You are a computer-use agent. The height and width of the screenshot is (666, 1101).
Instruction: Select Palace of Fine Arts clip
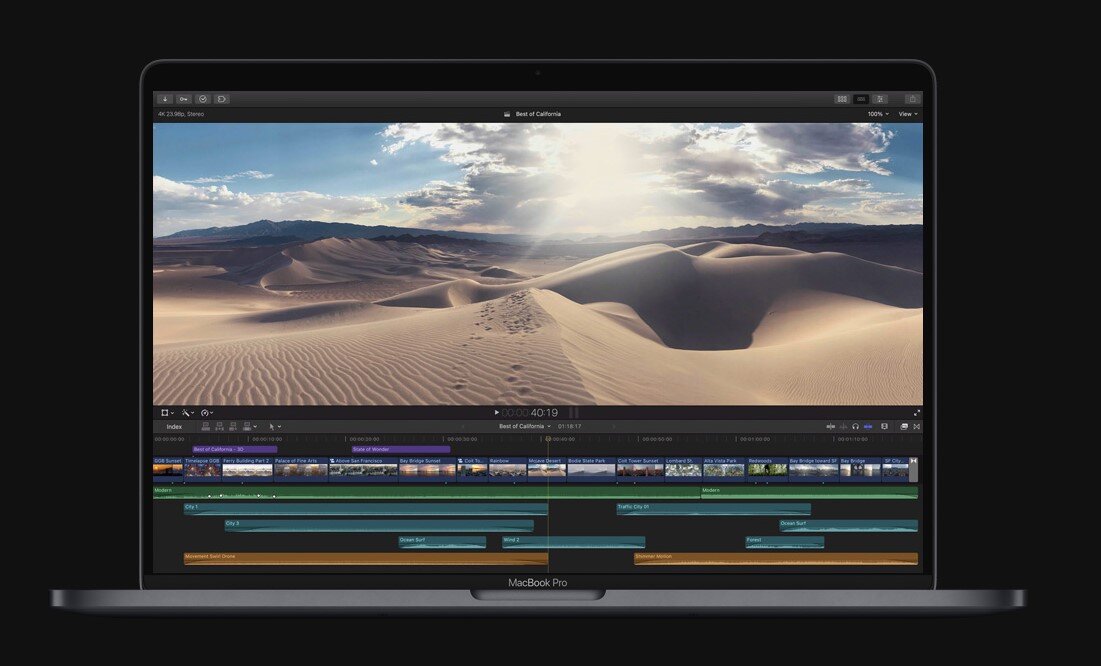pyautogui.click(x=301, y=469)
